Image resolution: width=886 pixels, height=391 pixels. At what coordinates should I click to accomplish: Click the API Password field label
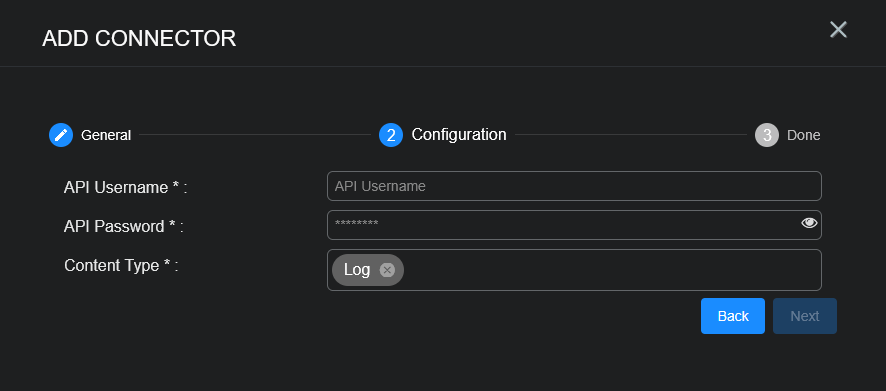124,227
